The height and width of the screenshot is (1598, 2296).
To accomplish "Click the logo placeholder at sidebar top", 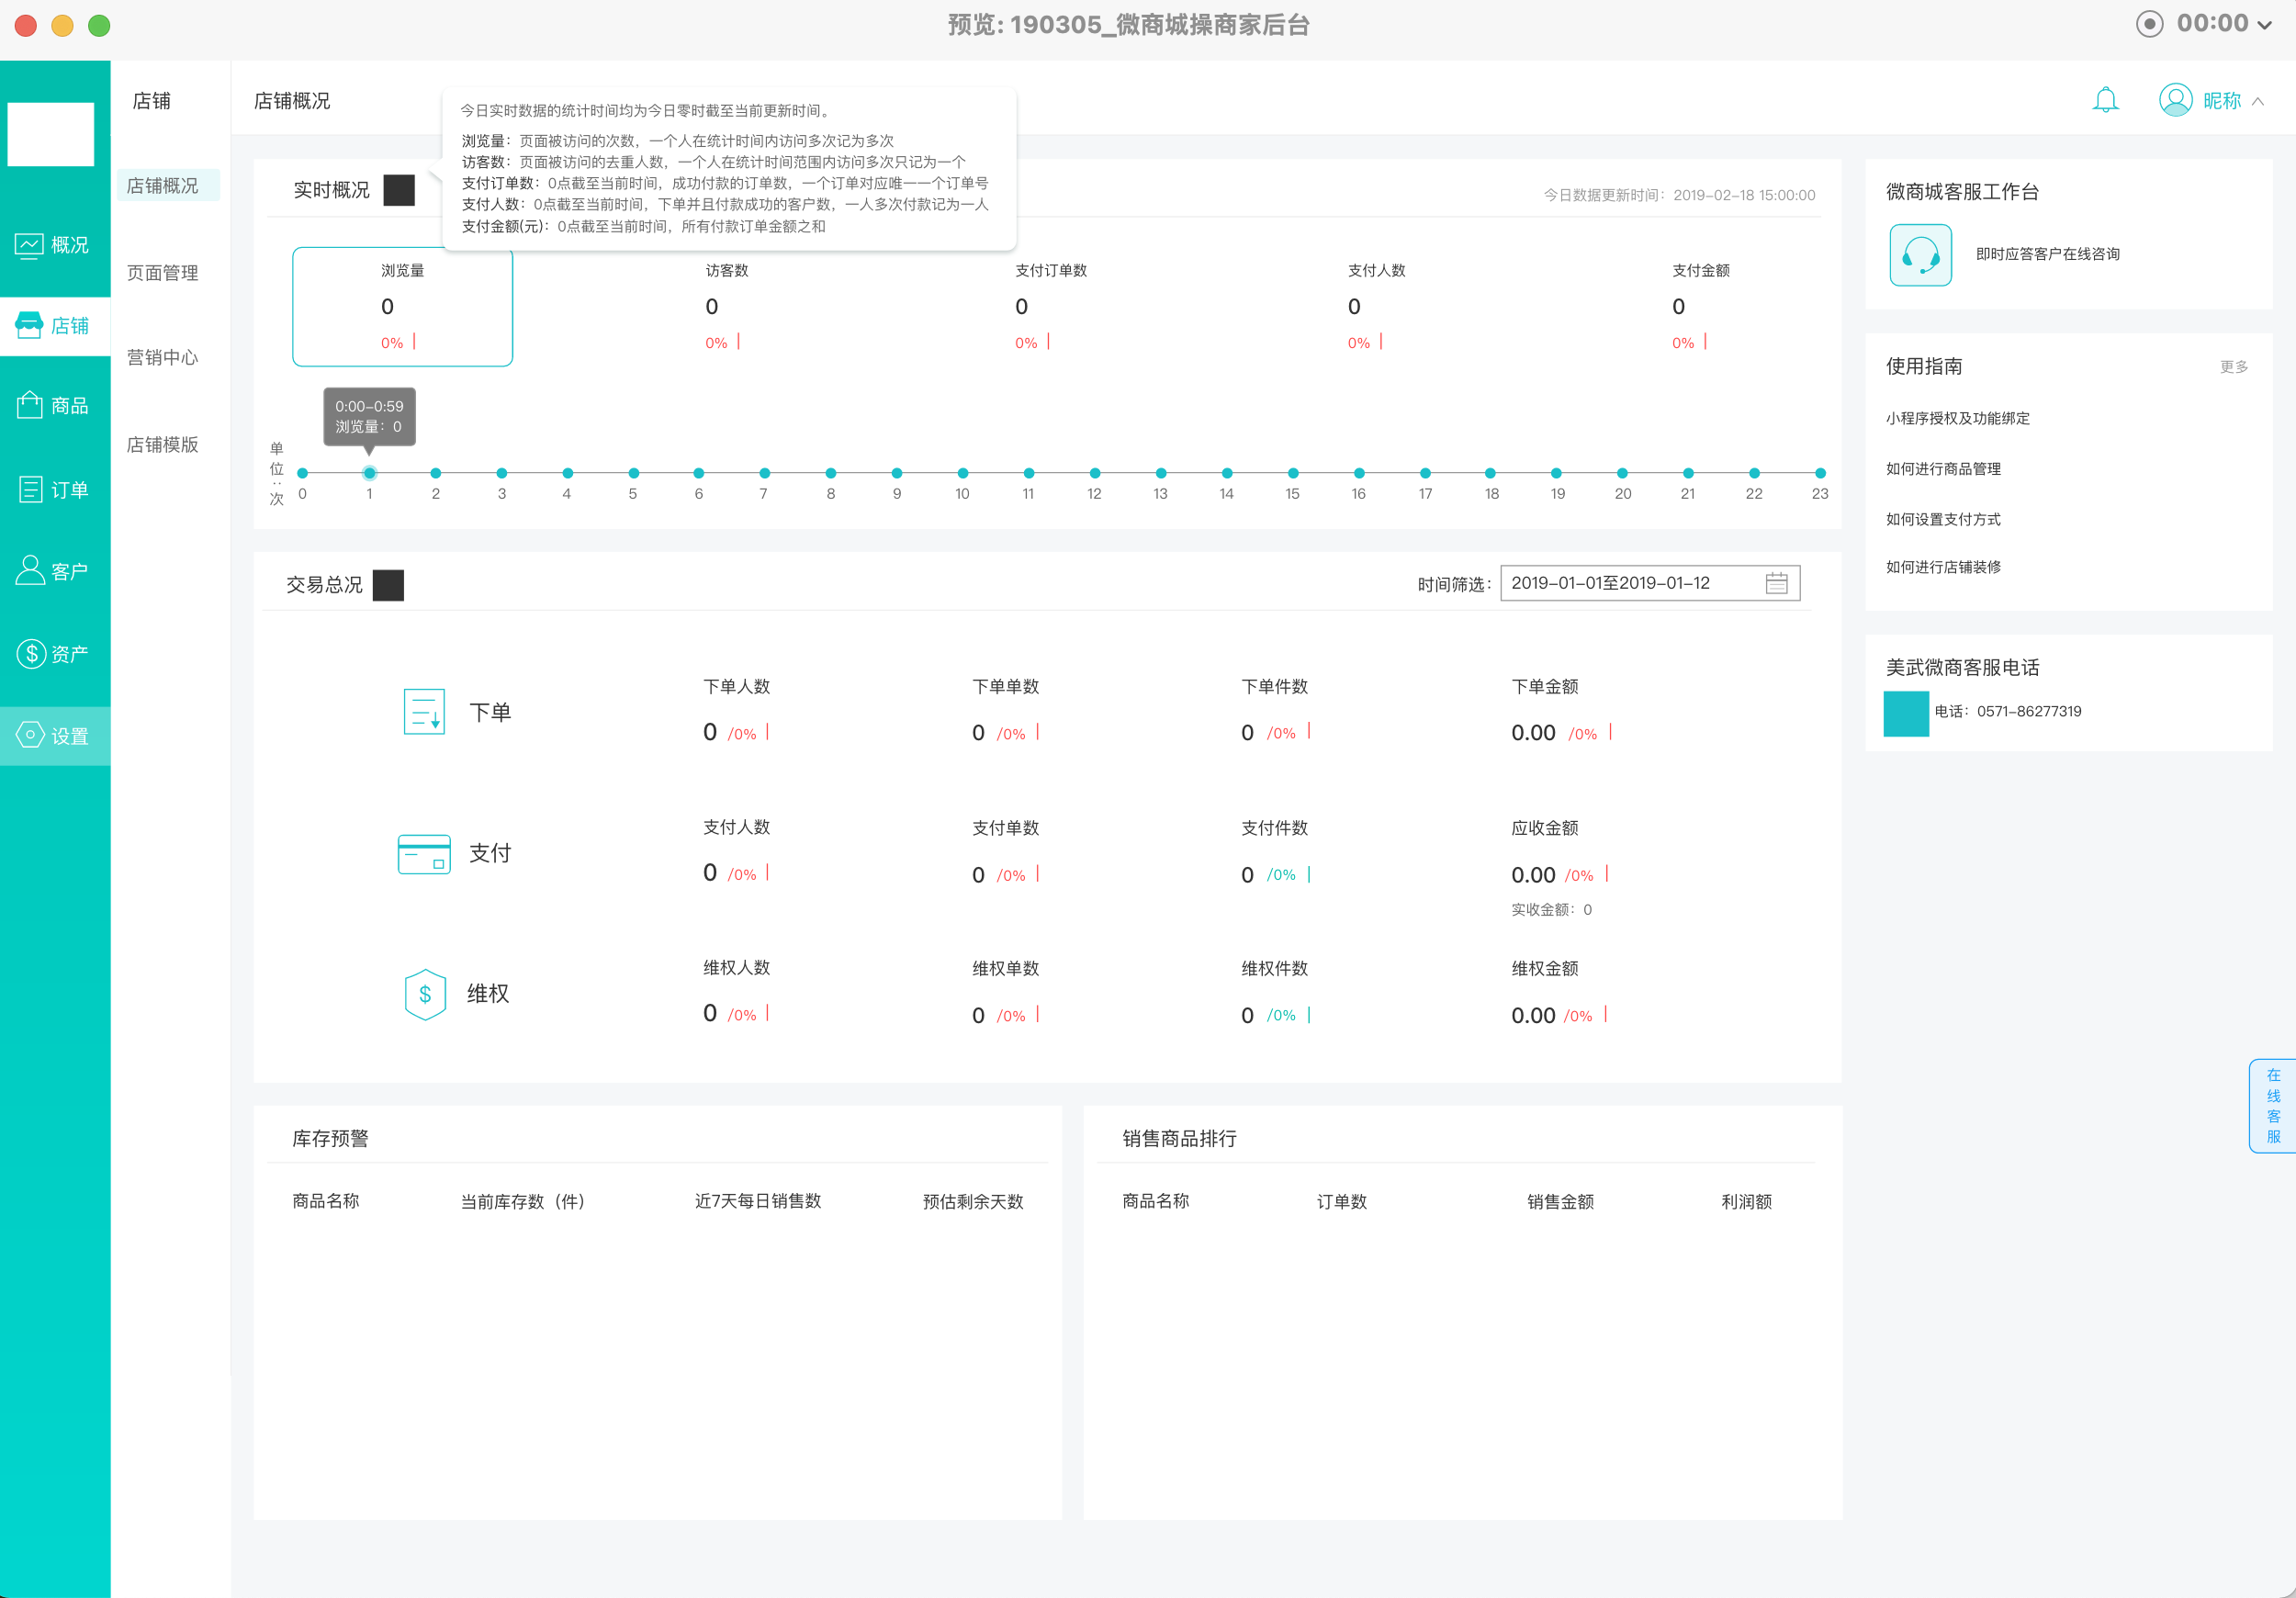I will [x=51, y=134].
